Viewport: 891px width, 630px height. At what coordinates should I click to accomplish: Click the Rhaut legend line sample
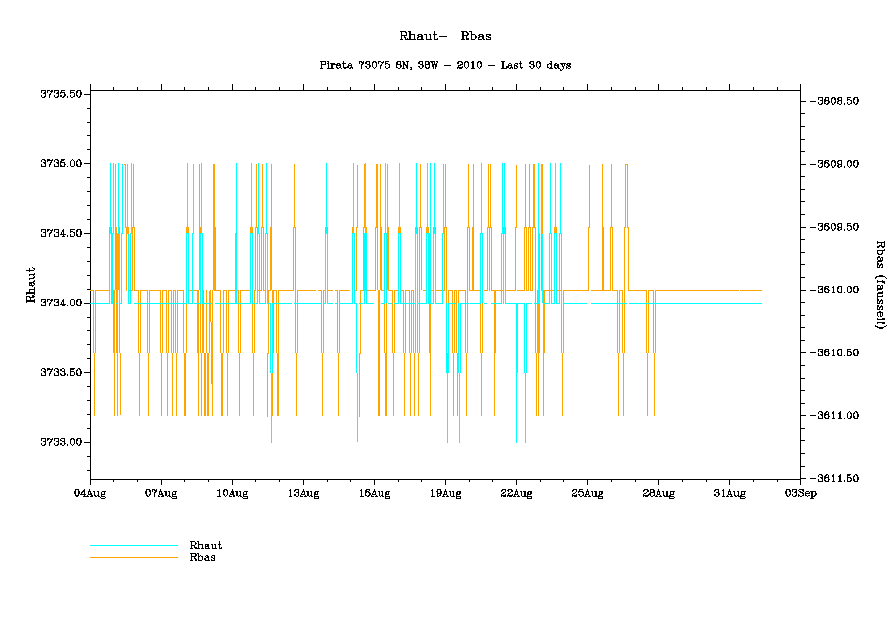(133, 546)
